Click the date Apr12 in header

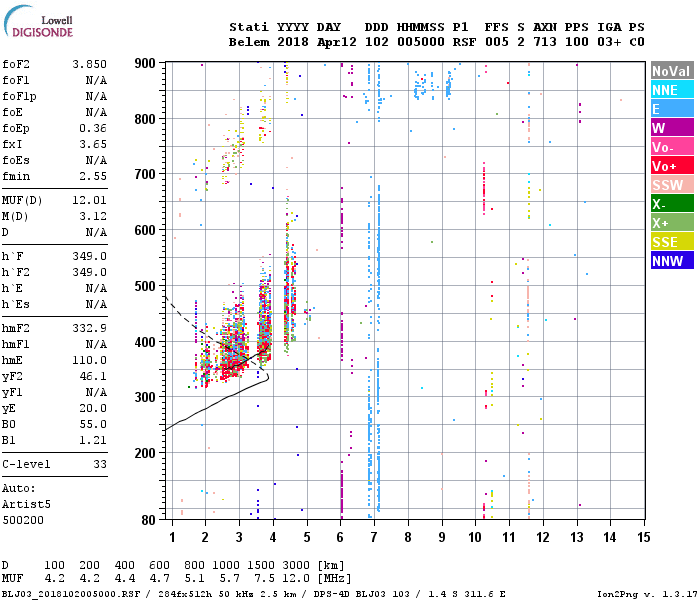337,42
